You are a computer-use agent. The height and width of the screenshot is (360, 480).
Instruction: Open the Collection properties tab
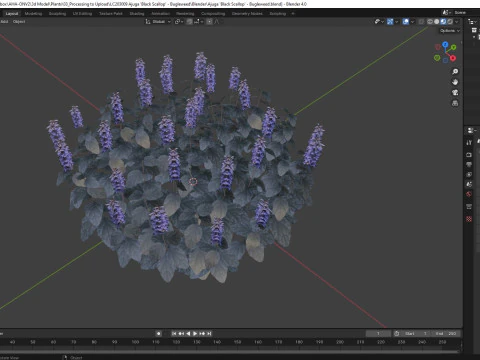pyautogui.click(x=469, y=207)
